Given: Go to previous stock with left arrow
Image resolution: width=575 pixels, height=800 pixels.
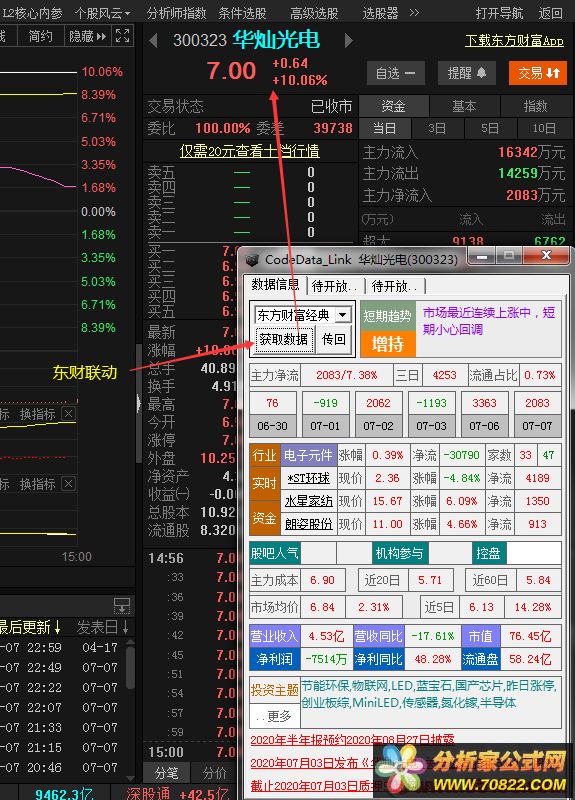Looking at the screenshot, I should pos(153,40).
